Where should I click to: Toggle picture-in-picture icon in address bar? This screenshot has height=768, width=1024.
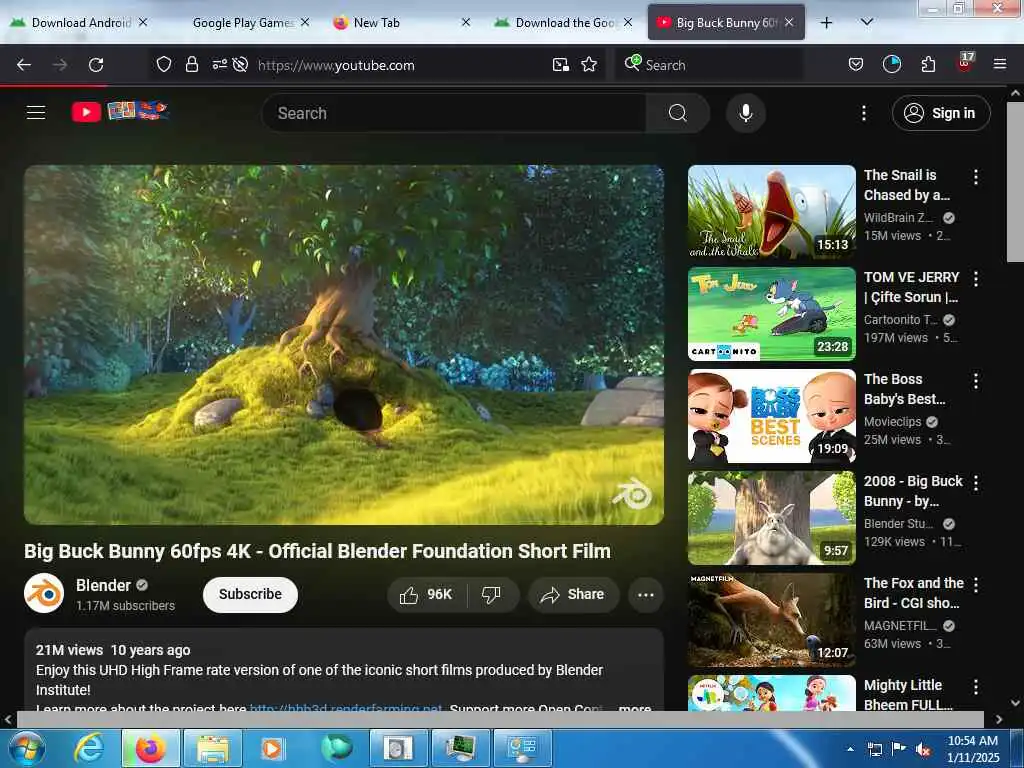[560, 65]
